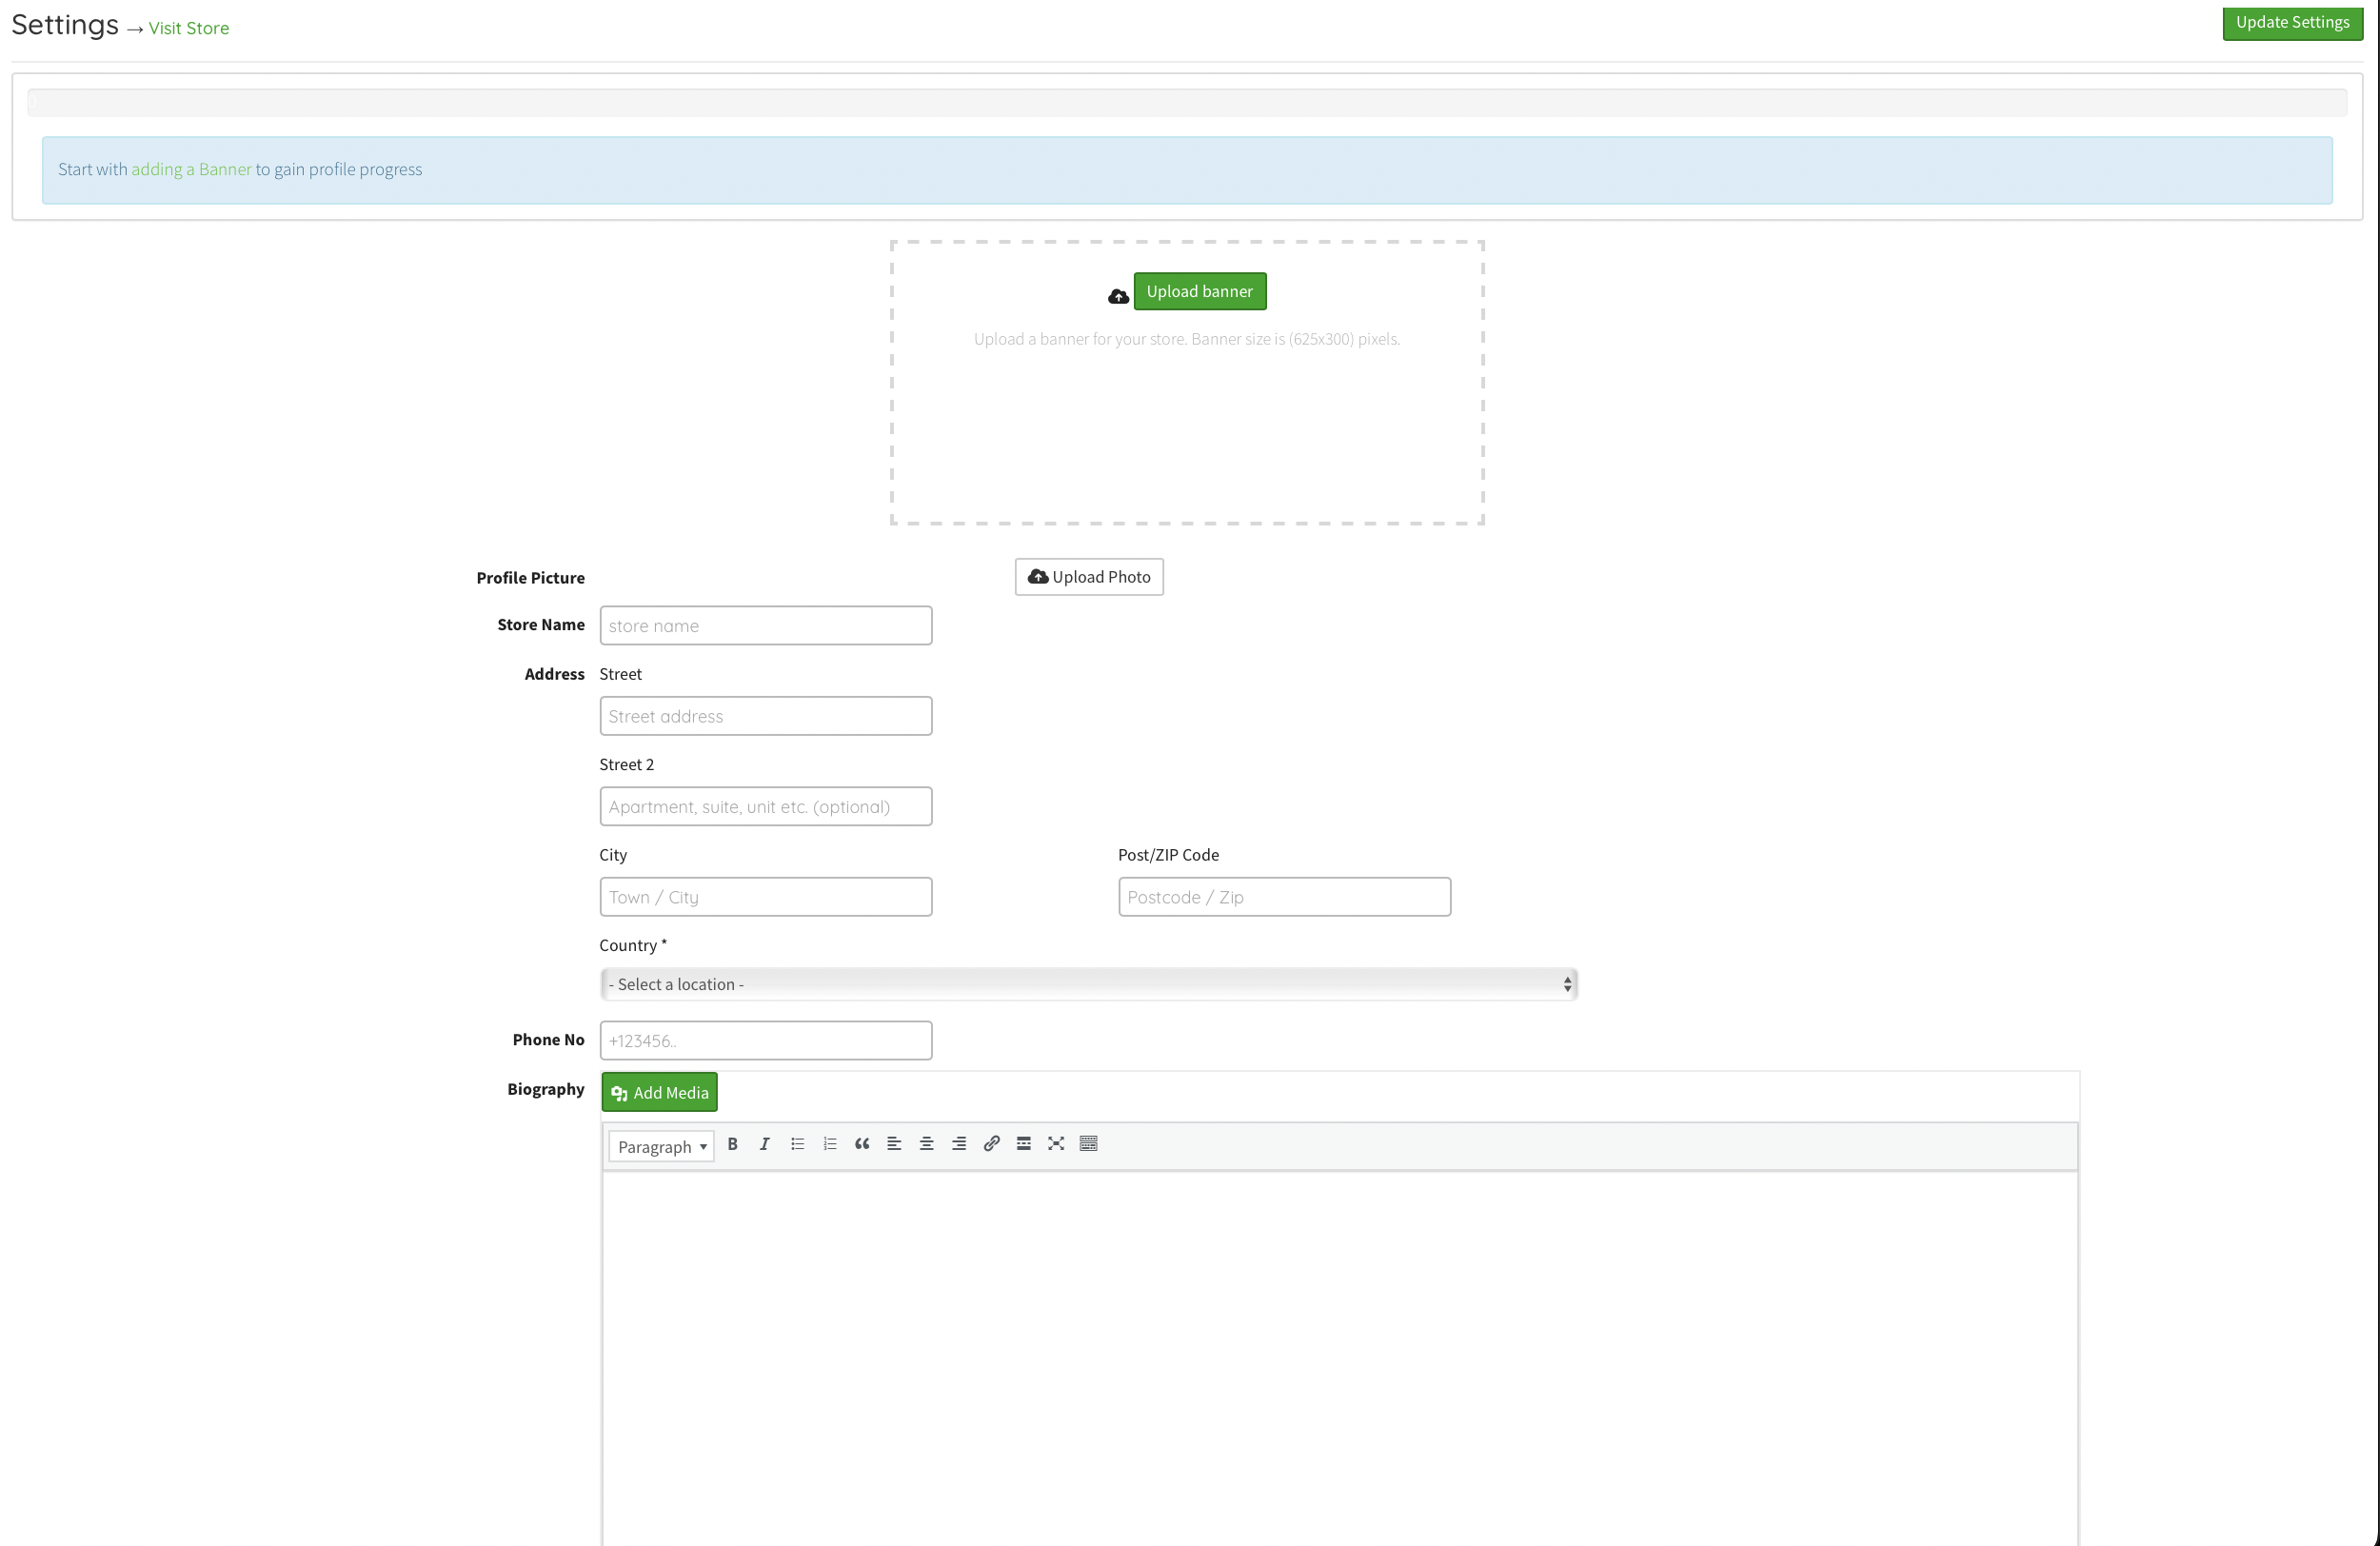Align biography text right
This screenshot has height=1546, width=2380.
click(x=959, y=1144)
